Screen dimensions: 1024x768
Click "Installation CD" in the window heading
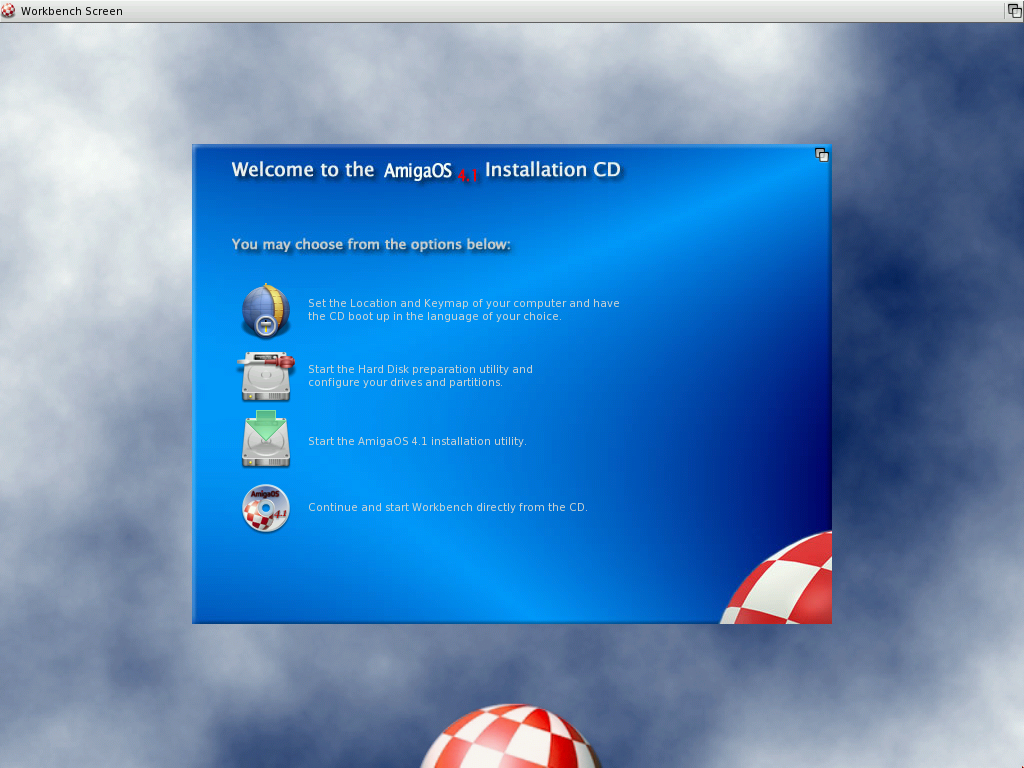(553, 170)
